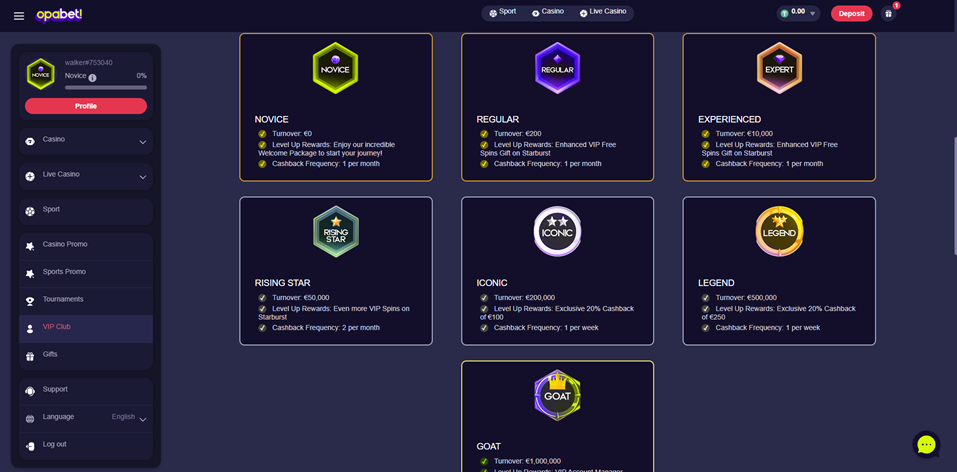
Task: Click the Sports Promo star icon
Action: point(30,274)
